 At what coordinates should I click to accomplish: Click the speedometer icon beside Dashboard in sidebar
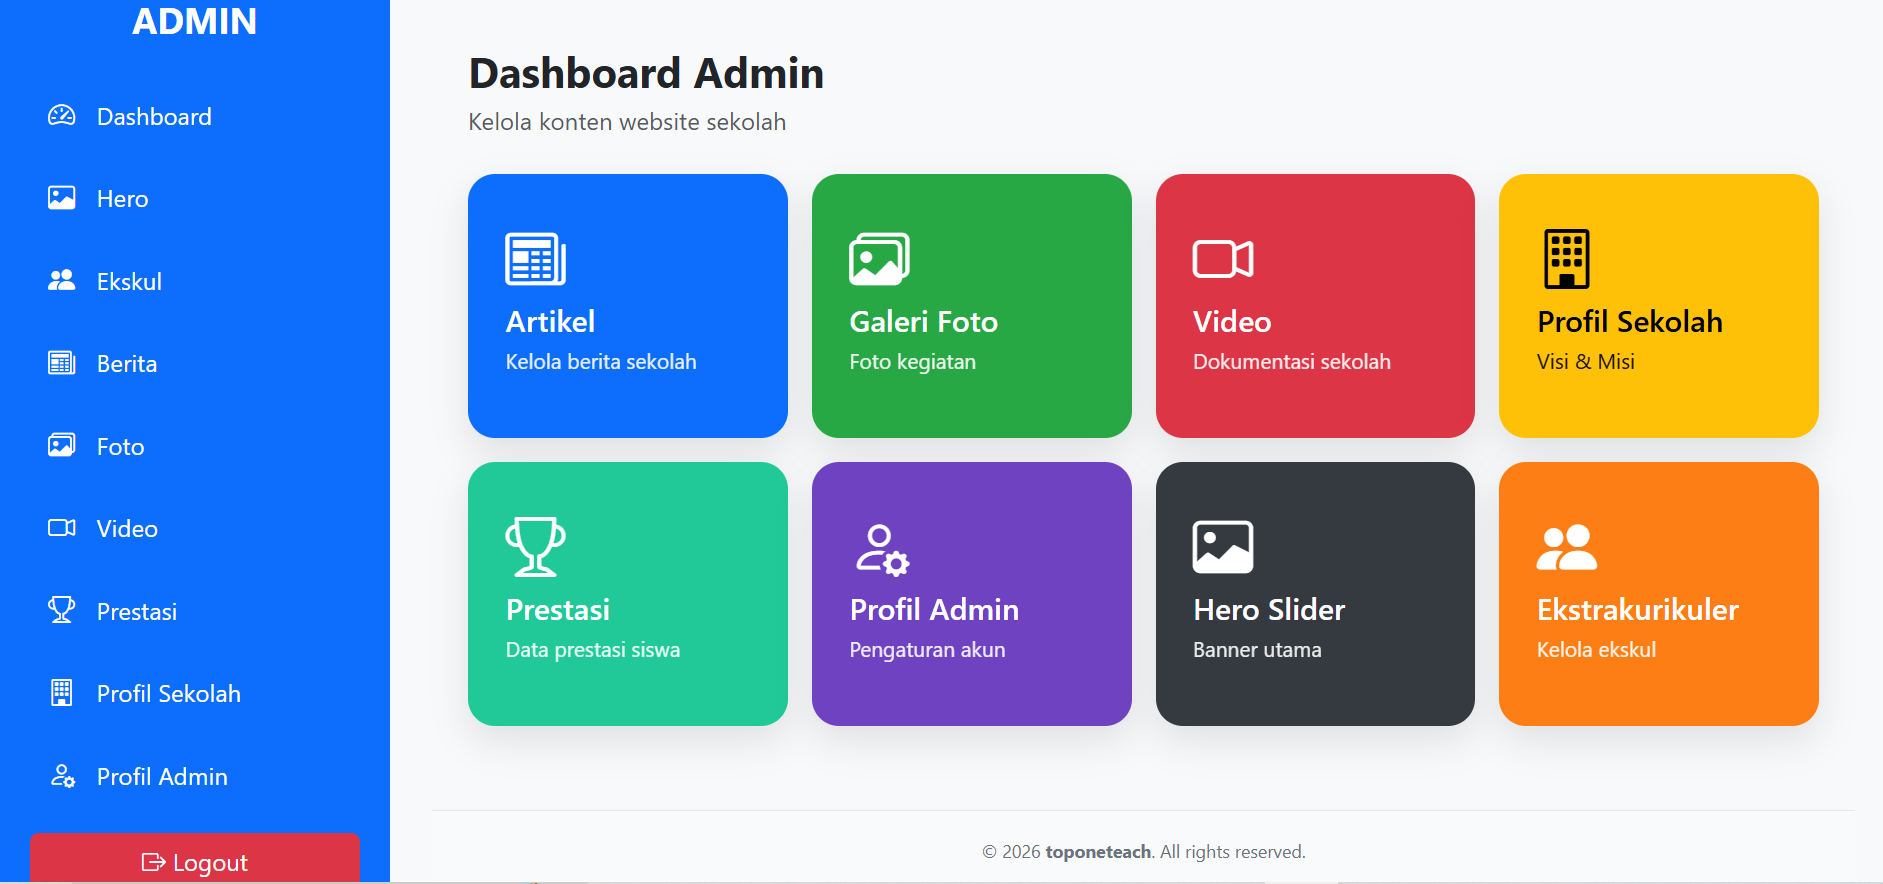click(x=62, y=116)
